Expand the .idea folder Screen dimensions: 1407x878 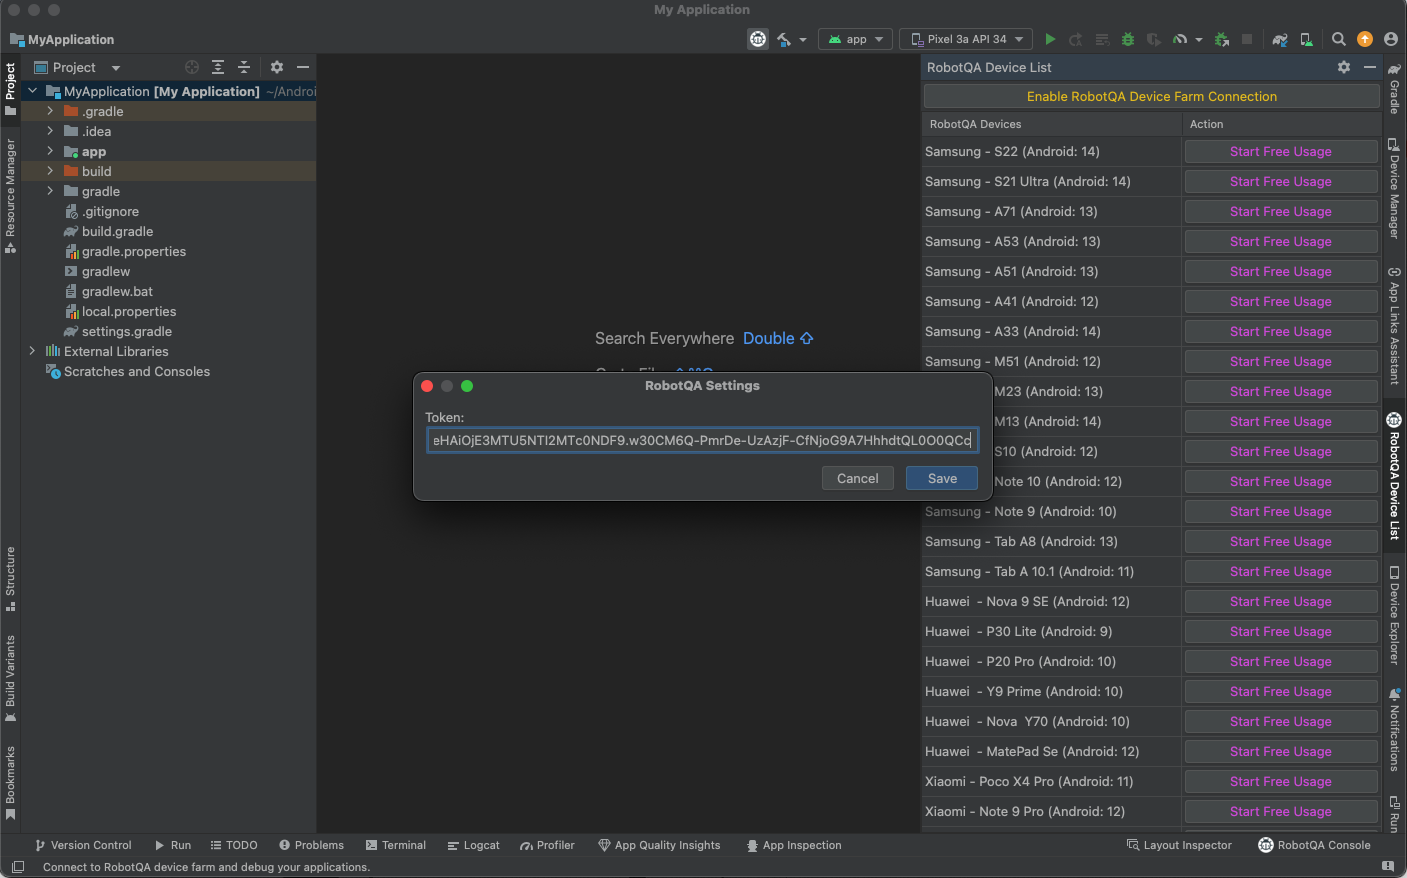50,131
